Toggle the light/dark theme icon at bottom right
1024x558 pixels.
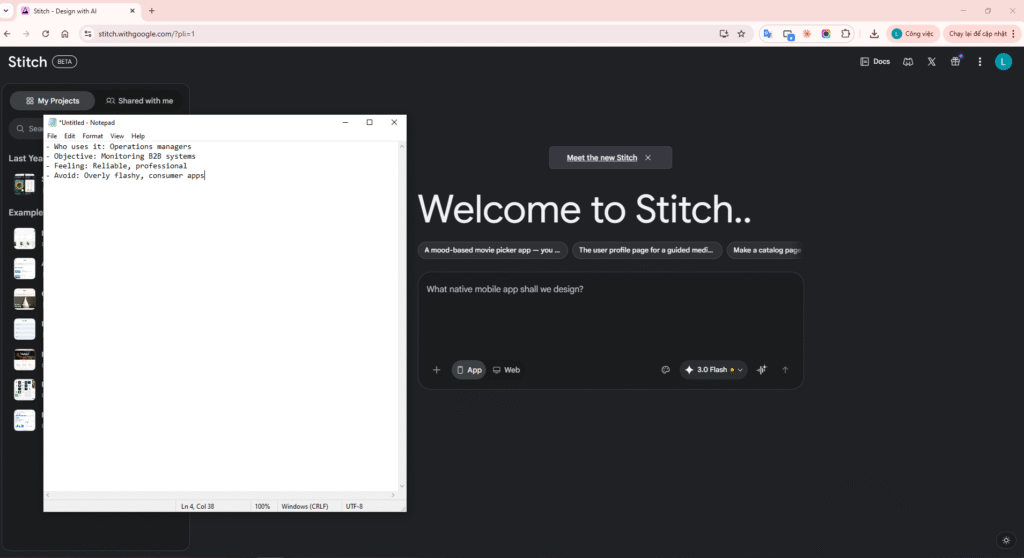point(1005,540)
